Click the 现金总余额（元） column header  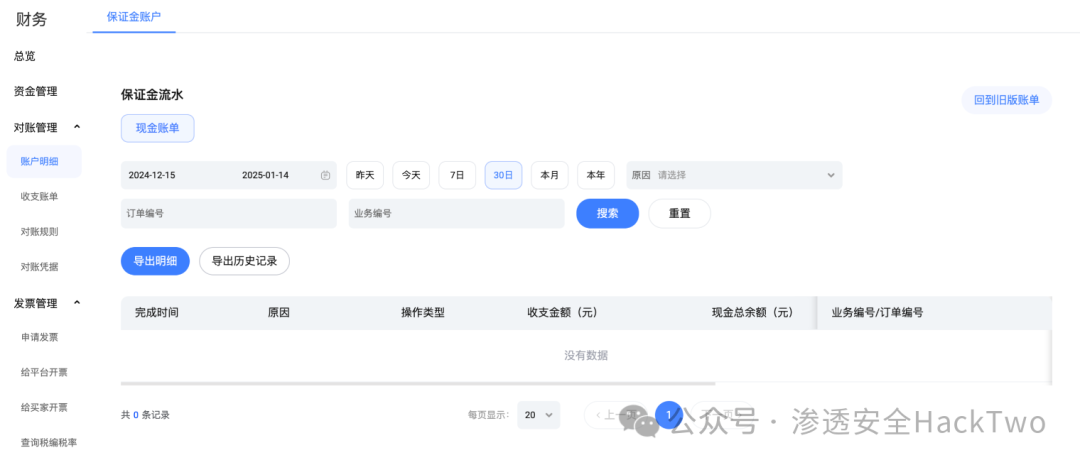(x=753, y=313)
